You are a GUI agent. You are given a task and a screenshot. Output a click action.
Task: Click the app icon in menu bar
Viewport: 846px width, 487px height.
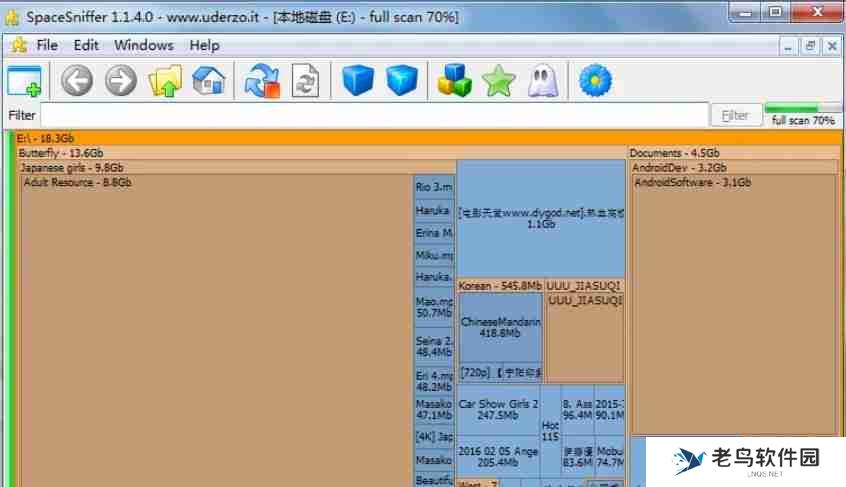click(x=18, y=45)
